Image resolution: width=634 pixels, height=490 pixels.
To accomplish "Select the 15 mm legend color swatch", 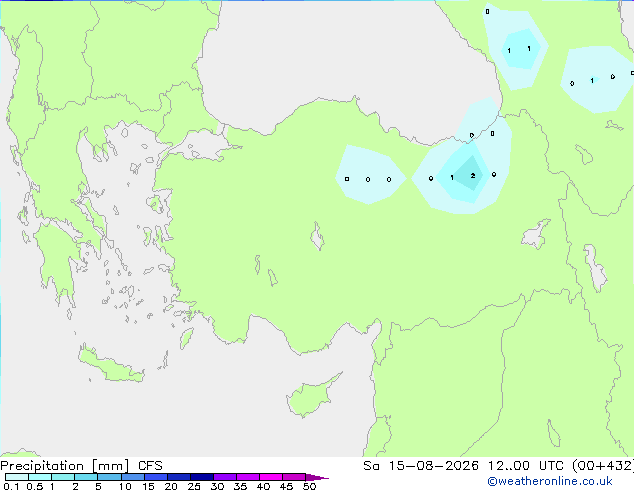I will click(156, 477).
